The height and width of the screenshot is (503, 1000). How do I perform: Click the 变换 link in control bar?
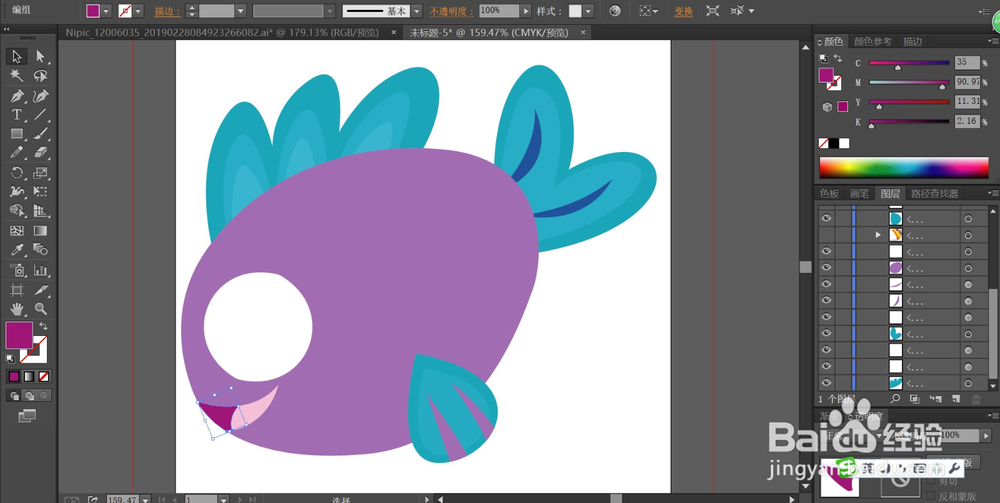click(x=684, y=11)
